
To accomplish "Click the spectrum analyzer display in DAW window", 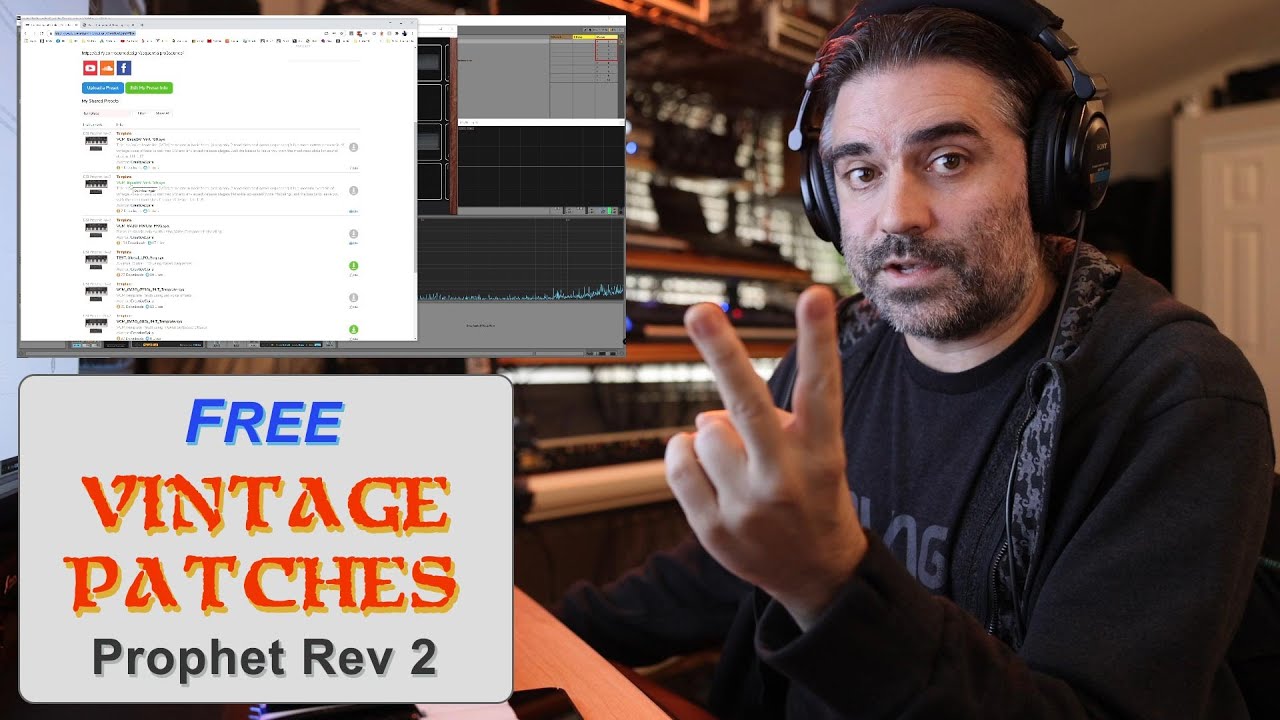I will click(521, 258).
